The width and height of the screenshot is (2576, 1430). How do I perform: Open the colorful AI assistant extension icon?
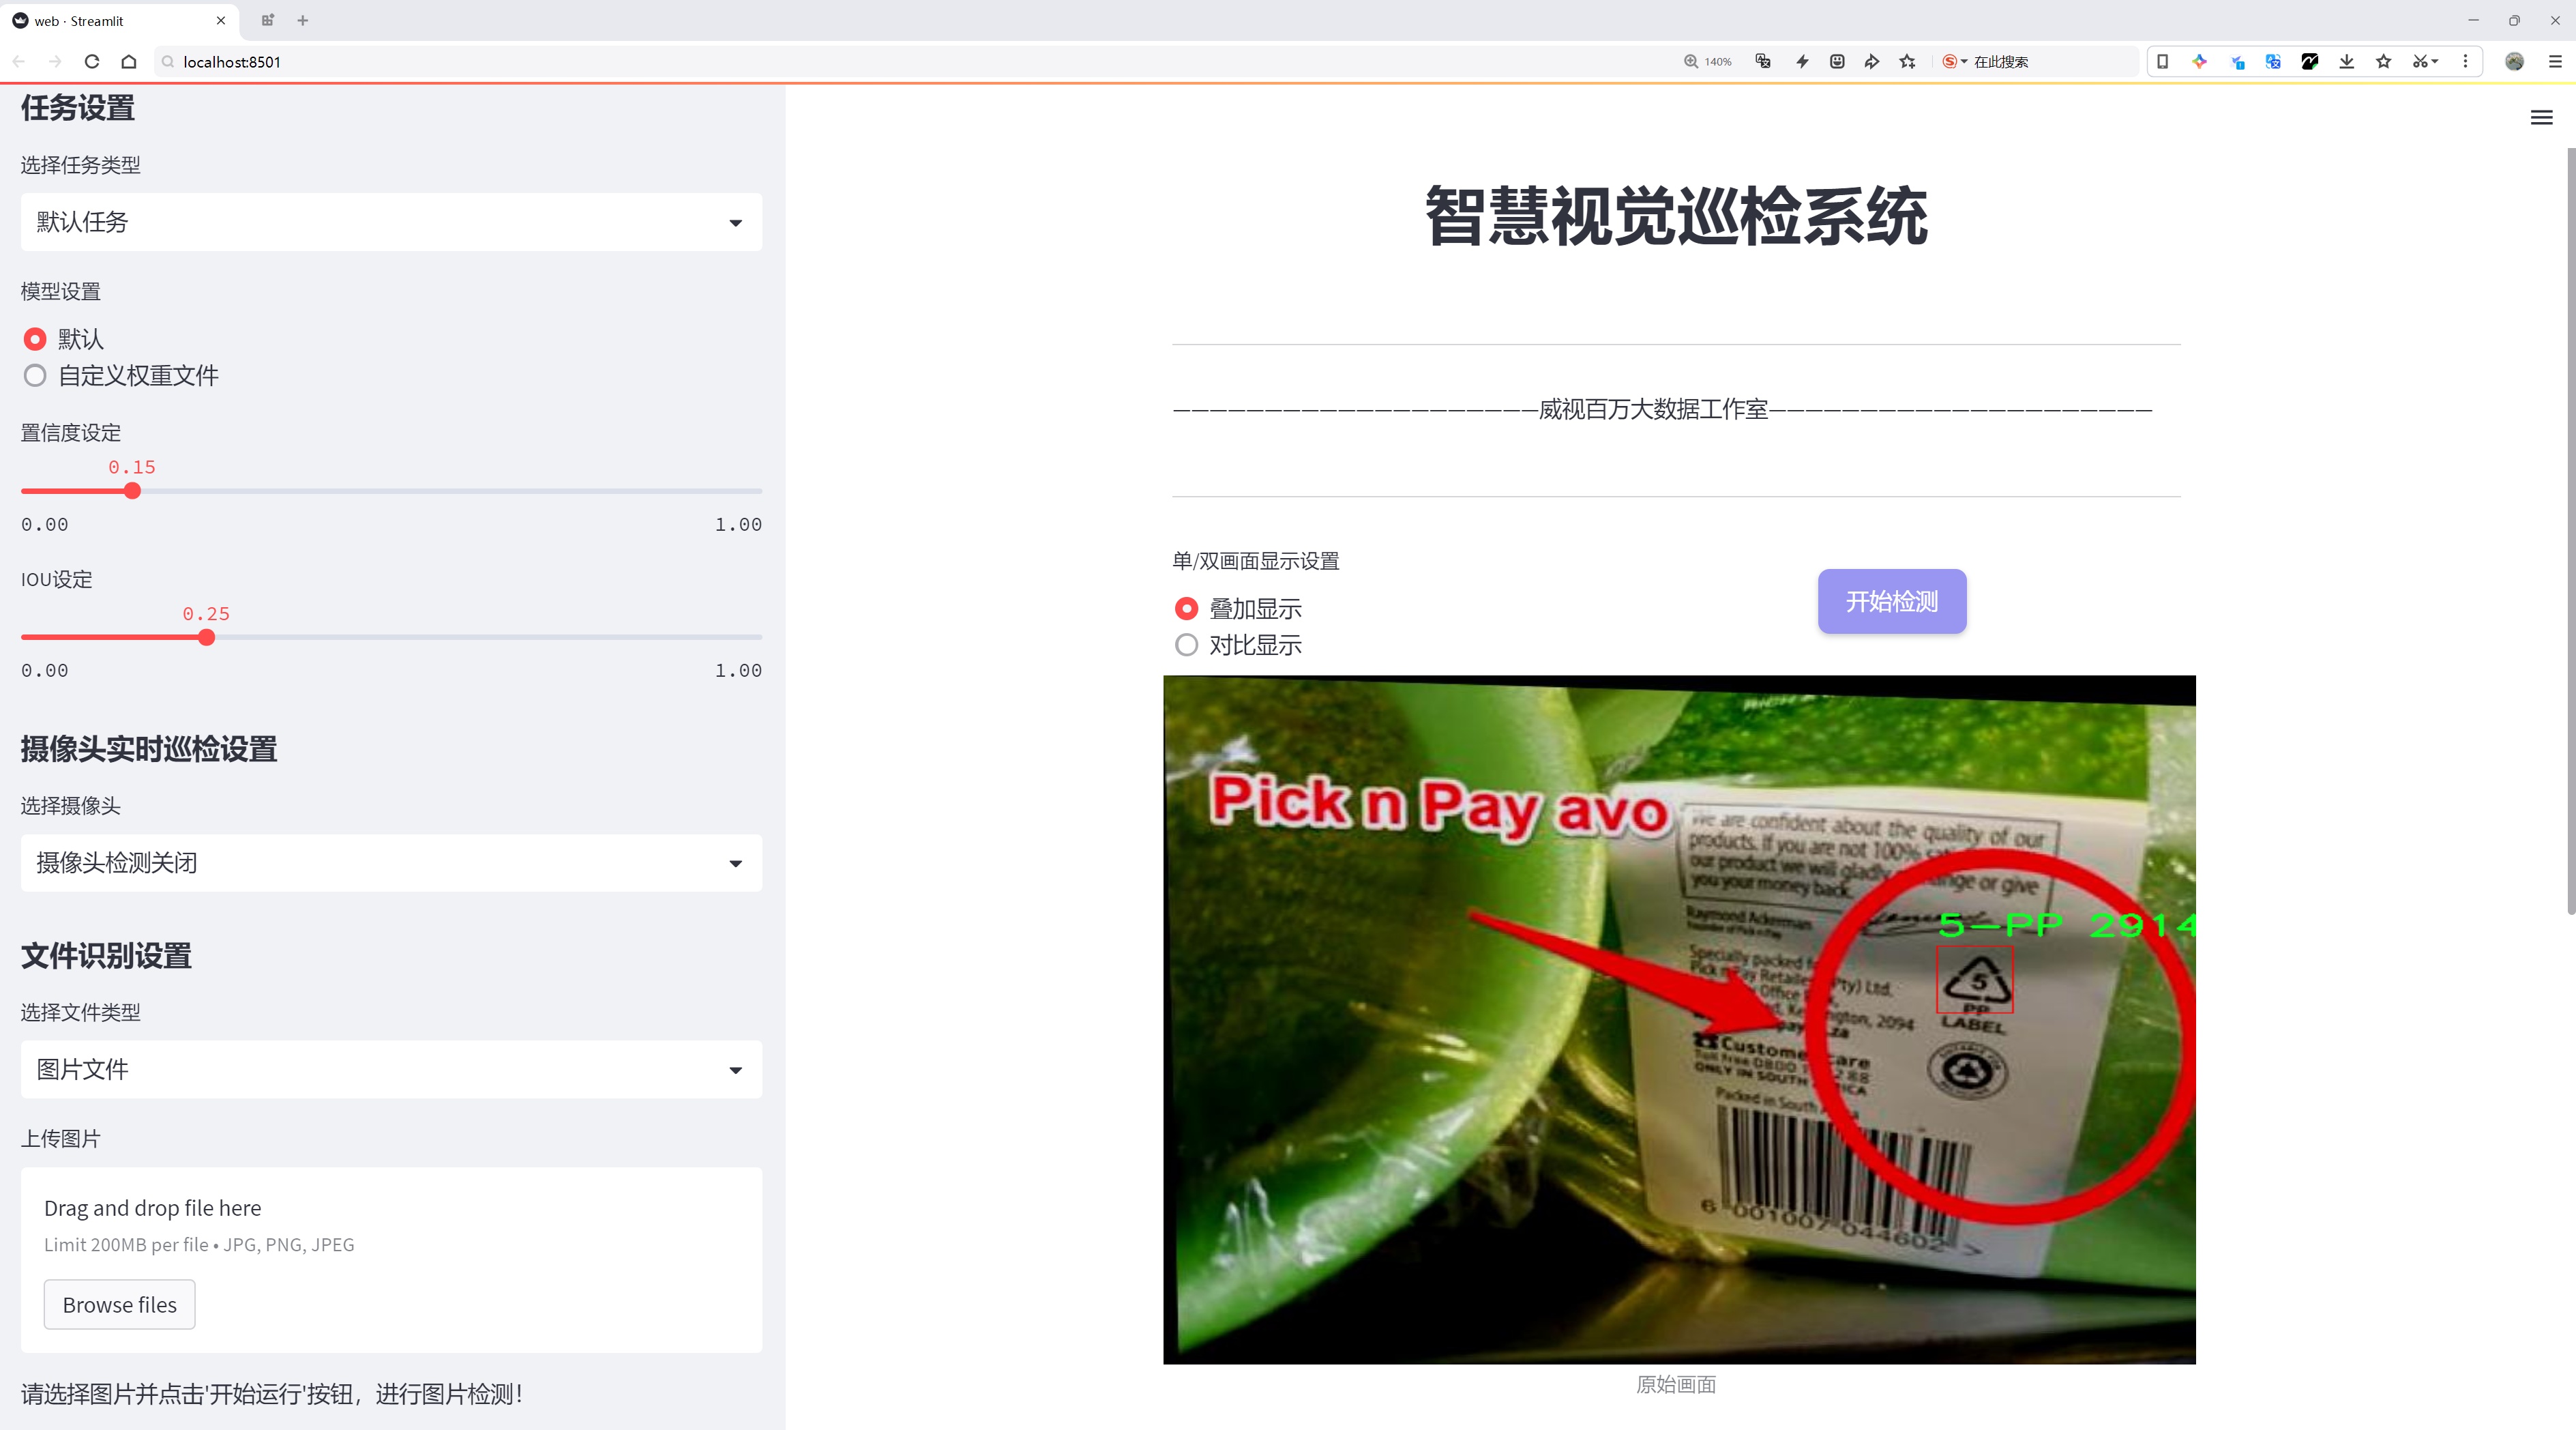tap(2199, 61)
